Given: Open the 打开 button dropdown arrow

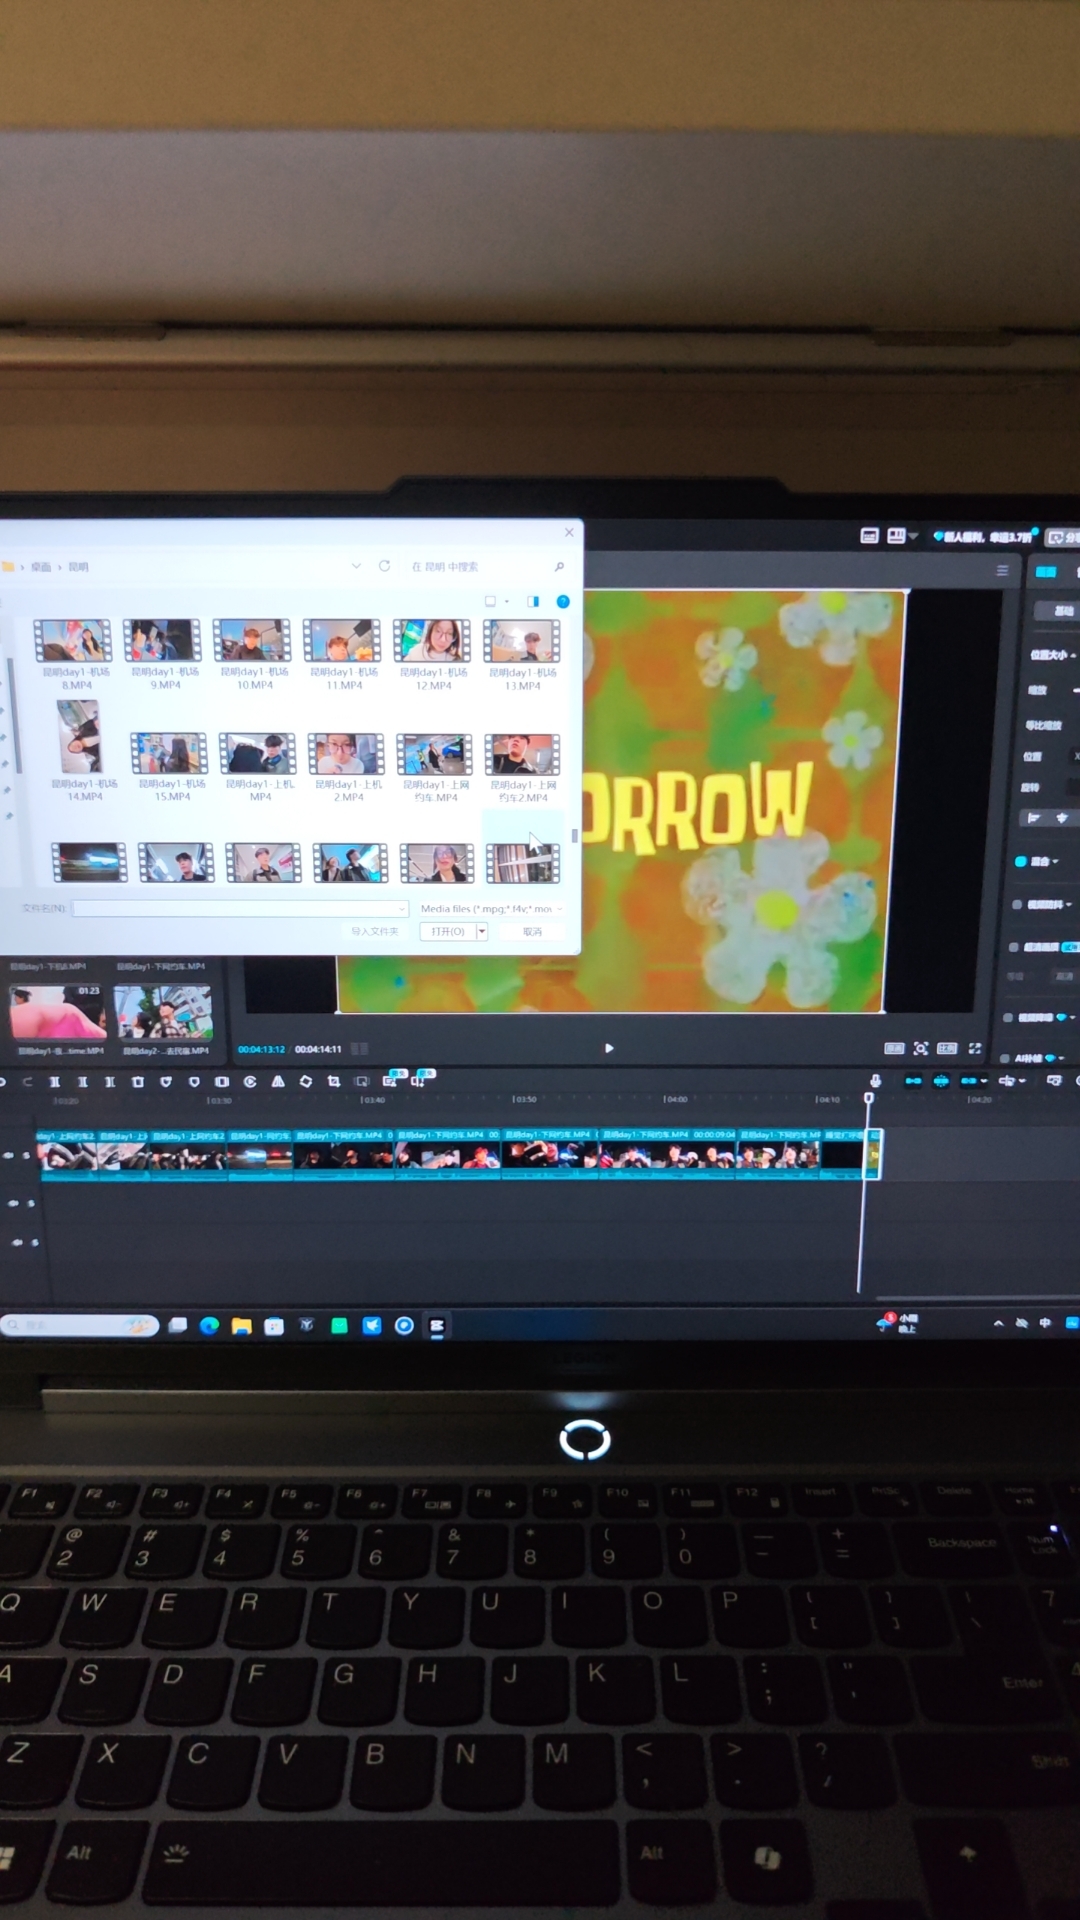Looking at the screenshot, I should coord(482,931).
